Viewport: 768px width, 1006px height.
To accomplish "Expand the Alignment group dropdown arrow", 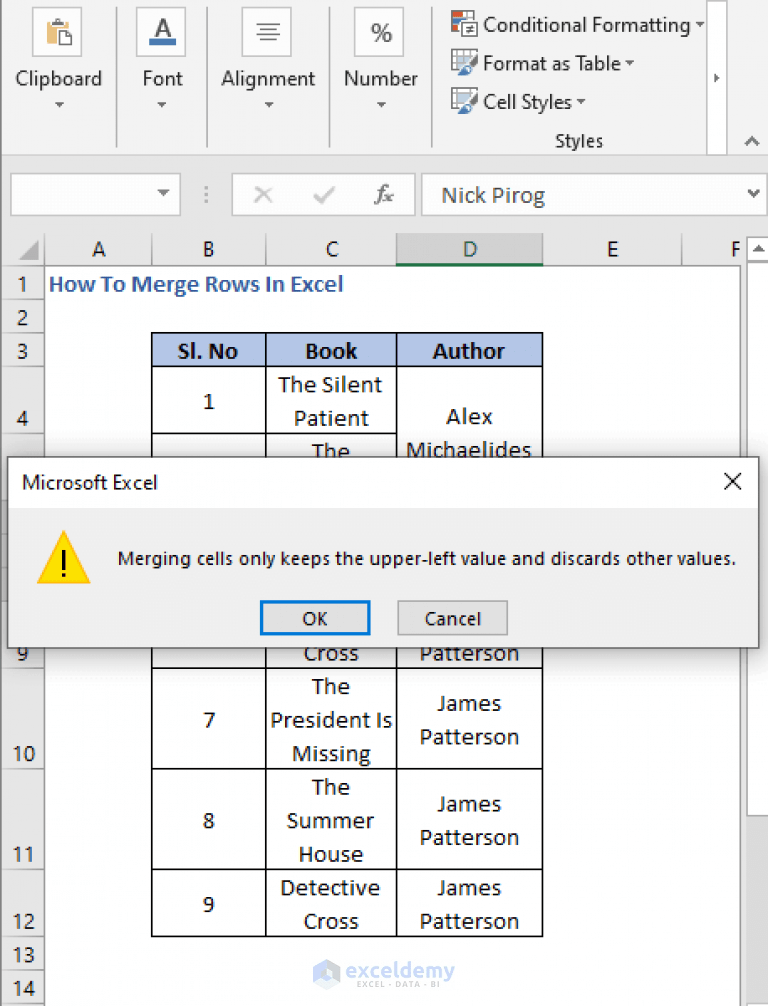I will (x=269, y=105).
